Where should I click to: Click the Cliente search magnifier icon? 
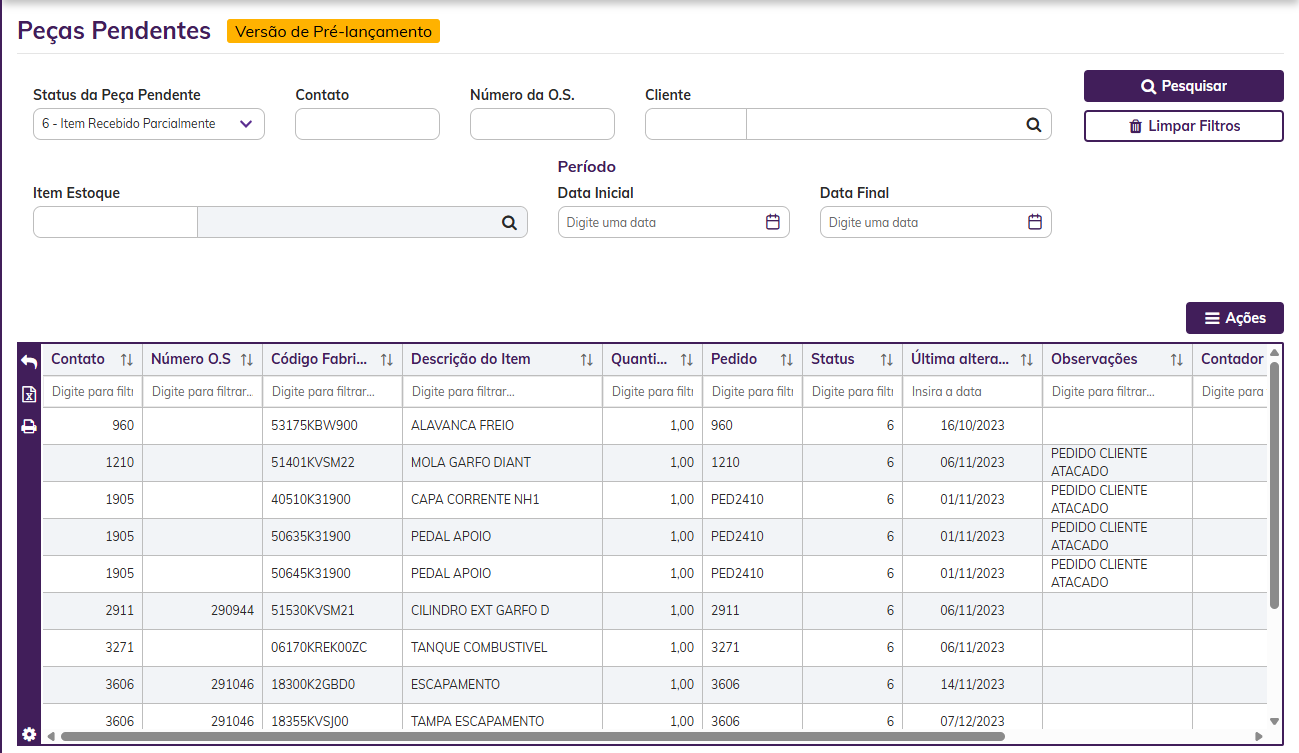pyautogui.click(x=1033, y=125)
